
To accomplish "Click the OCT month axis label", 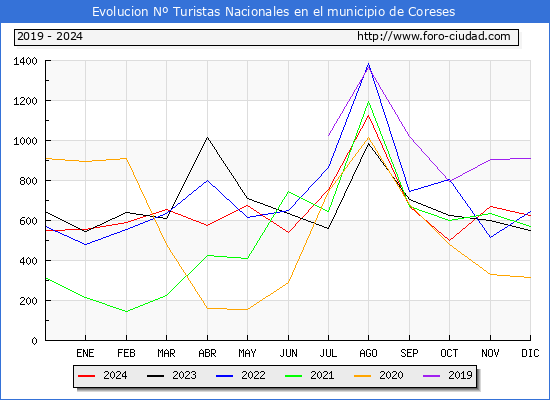I will coord(449,353).
